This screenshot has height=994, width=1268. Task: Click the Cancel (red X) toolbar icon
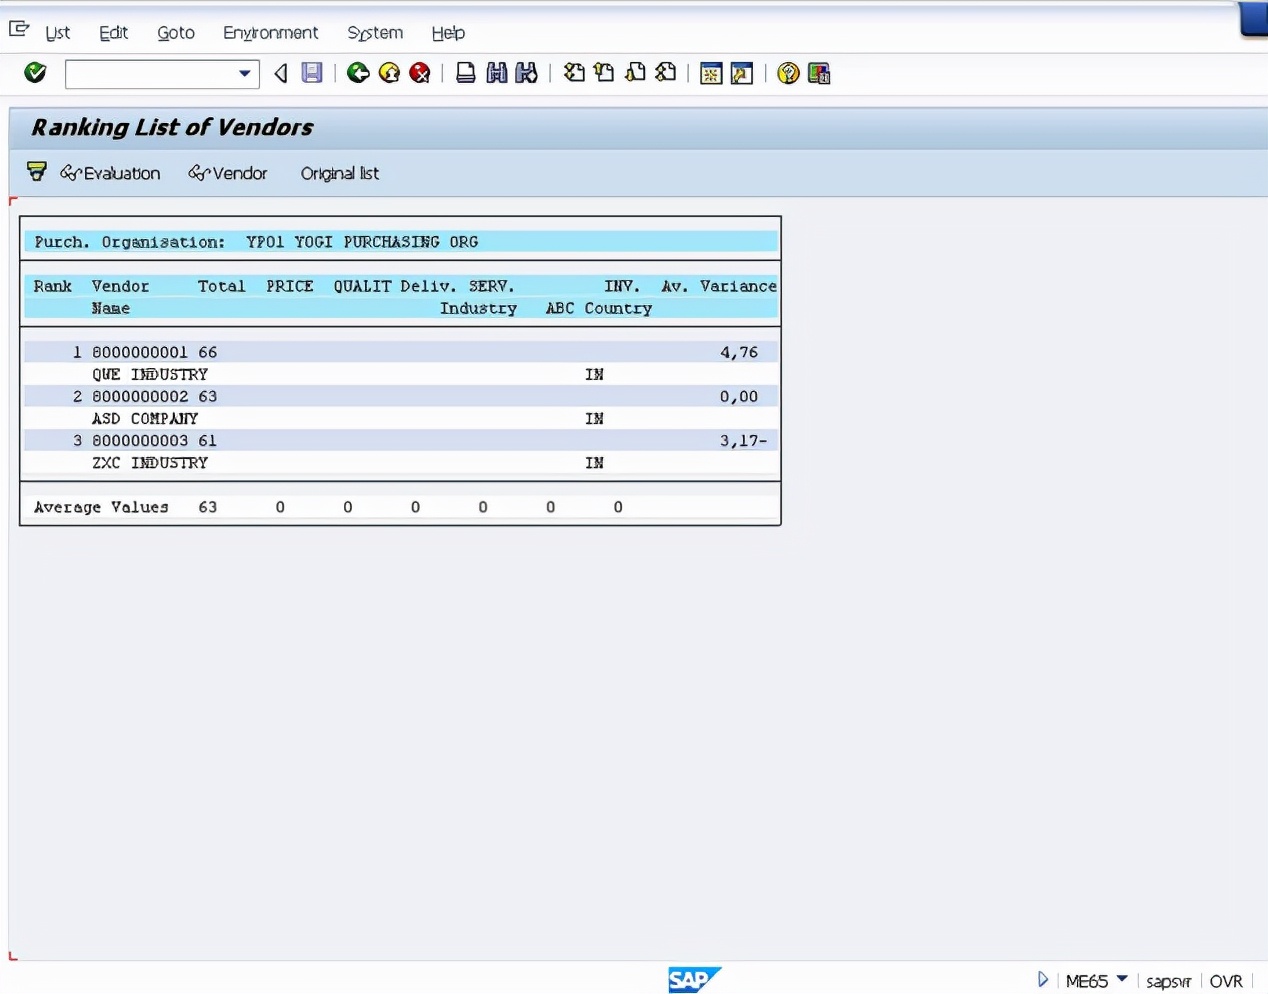419,73
